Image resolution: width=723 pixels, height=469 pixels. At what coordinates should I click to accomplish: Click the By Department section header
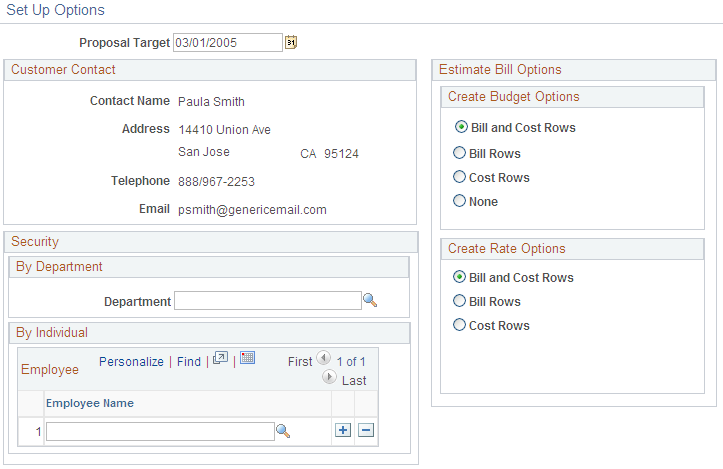(59, 267)
